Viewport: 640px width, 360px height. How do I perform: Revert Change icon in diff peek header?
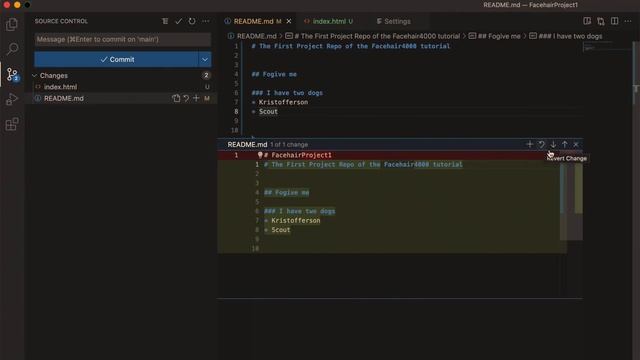[x=541, y=144]
